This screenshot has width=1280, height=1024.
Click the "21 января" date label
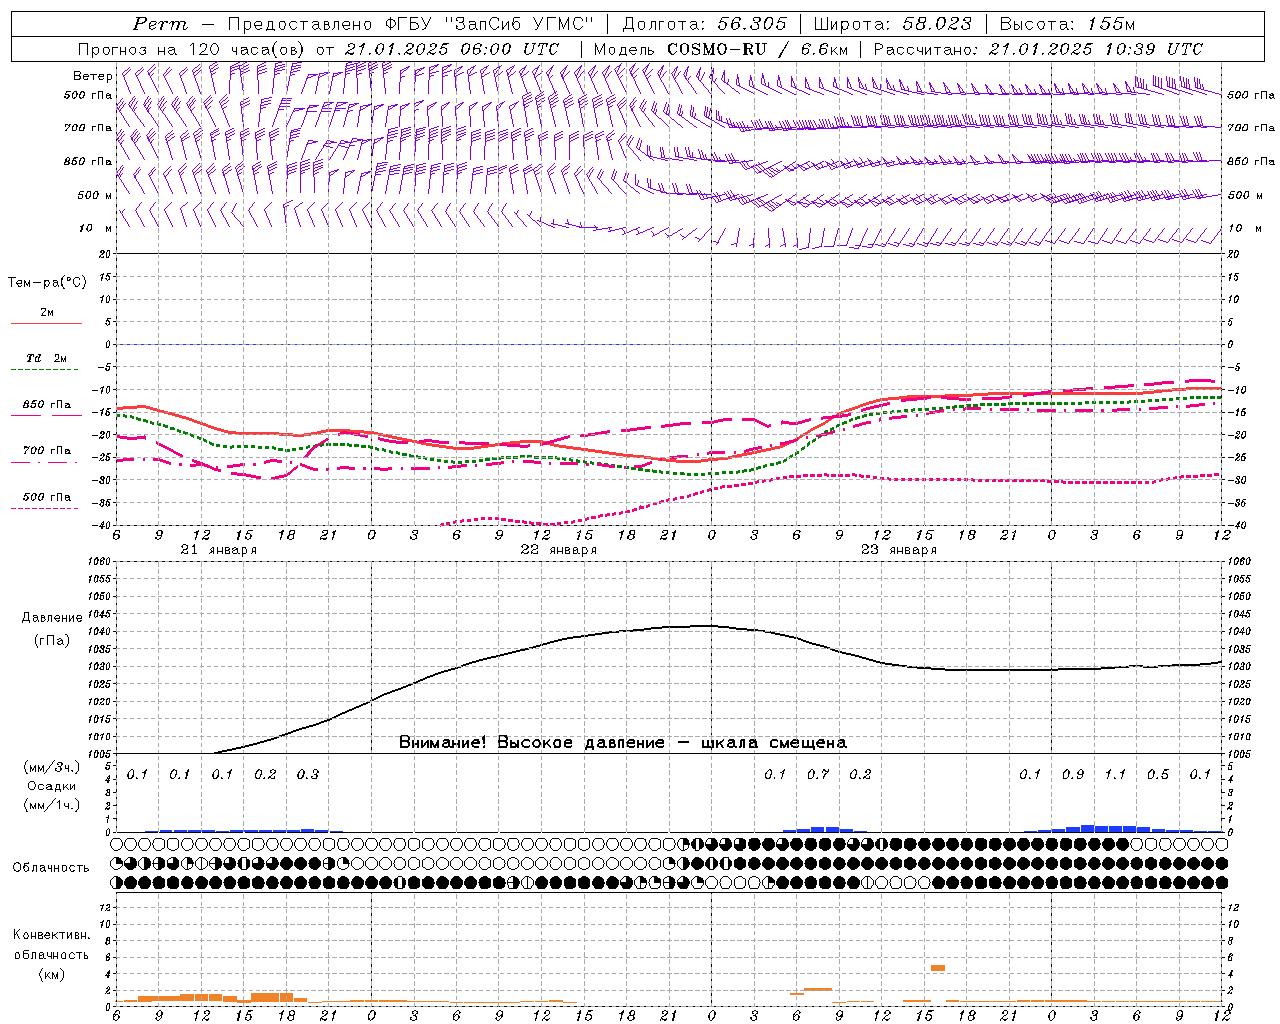(219, 550)
